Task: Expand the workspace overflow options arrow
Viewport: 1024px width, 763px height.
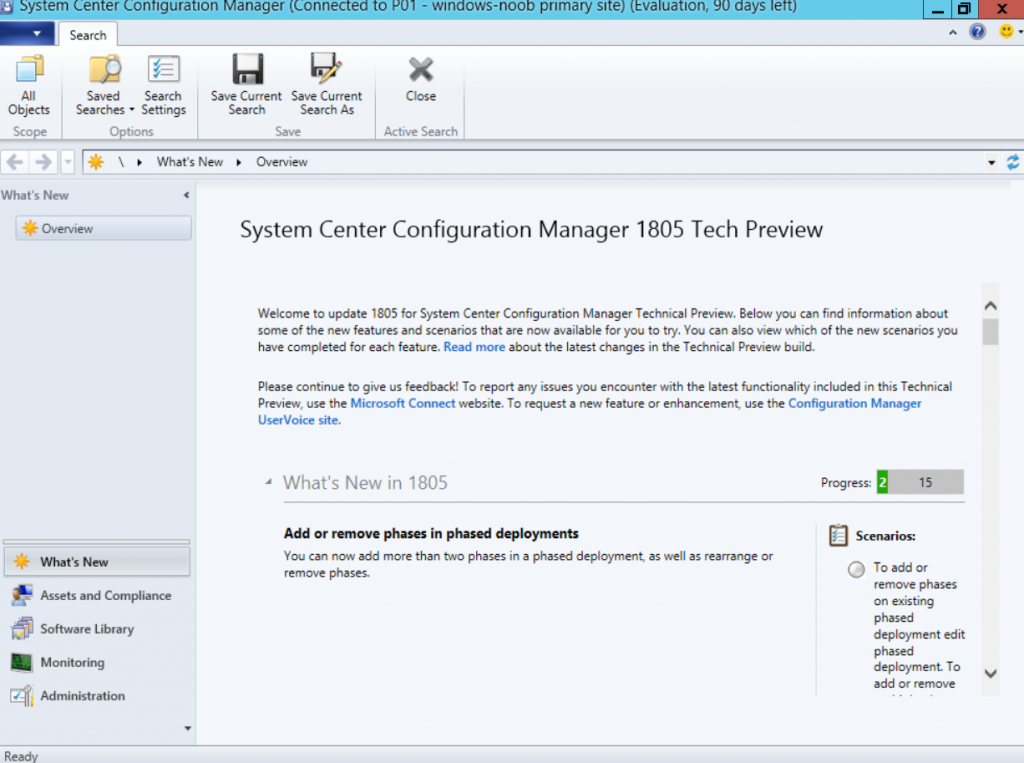Action: 187,728
